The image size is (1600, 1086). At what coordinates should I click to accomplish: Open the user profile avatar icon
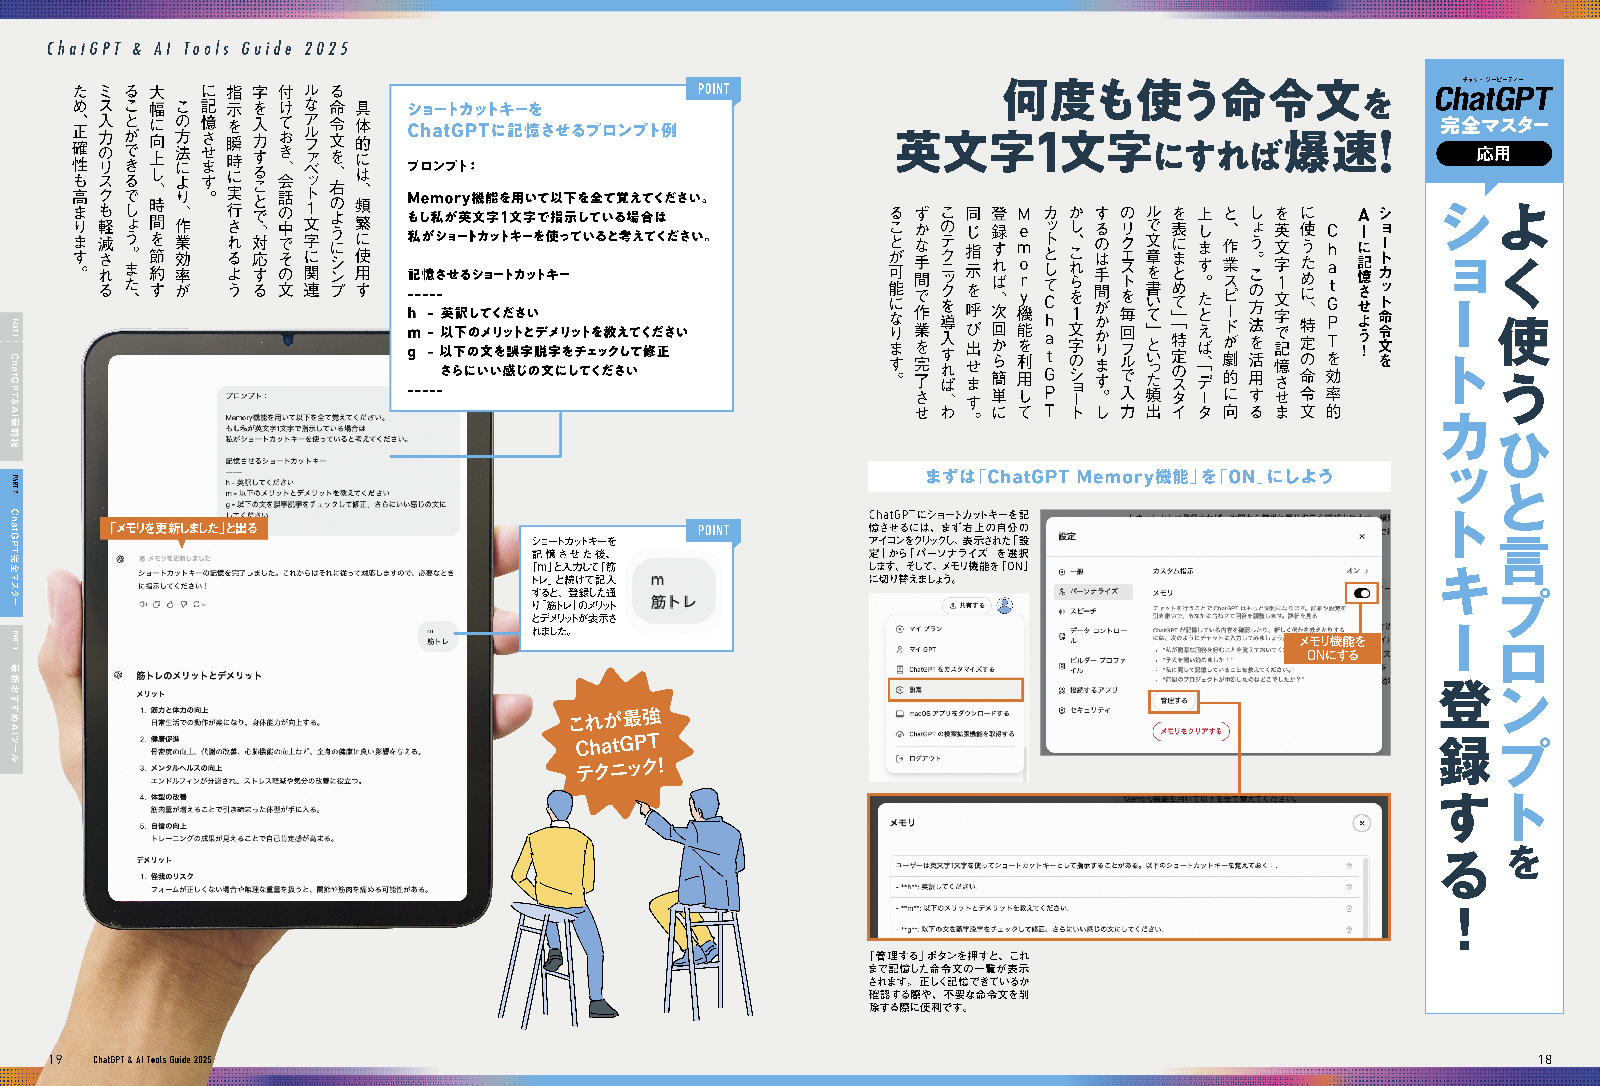(1005, 604)
